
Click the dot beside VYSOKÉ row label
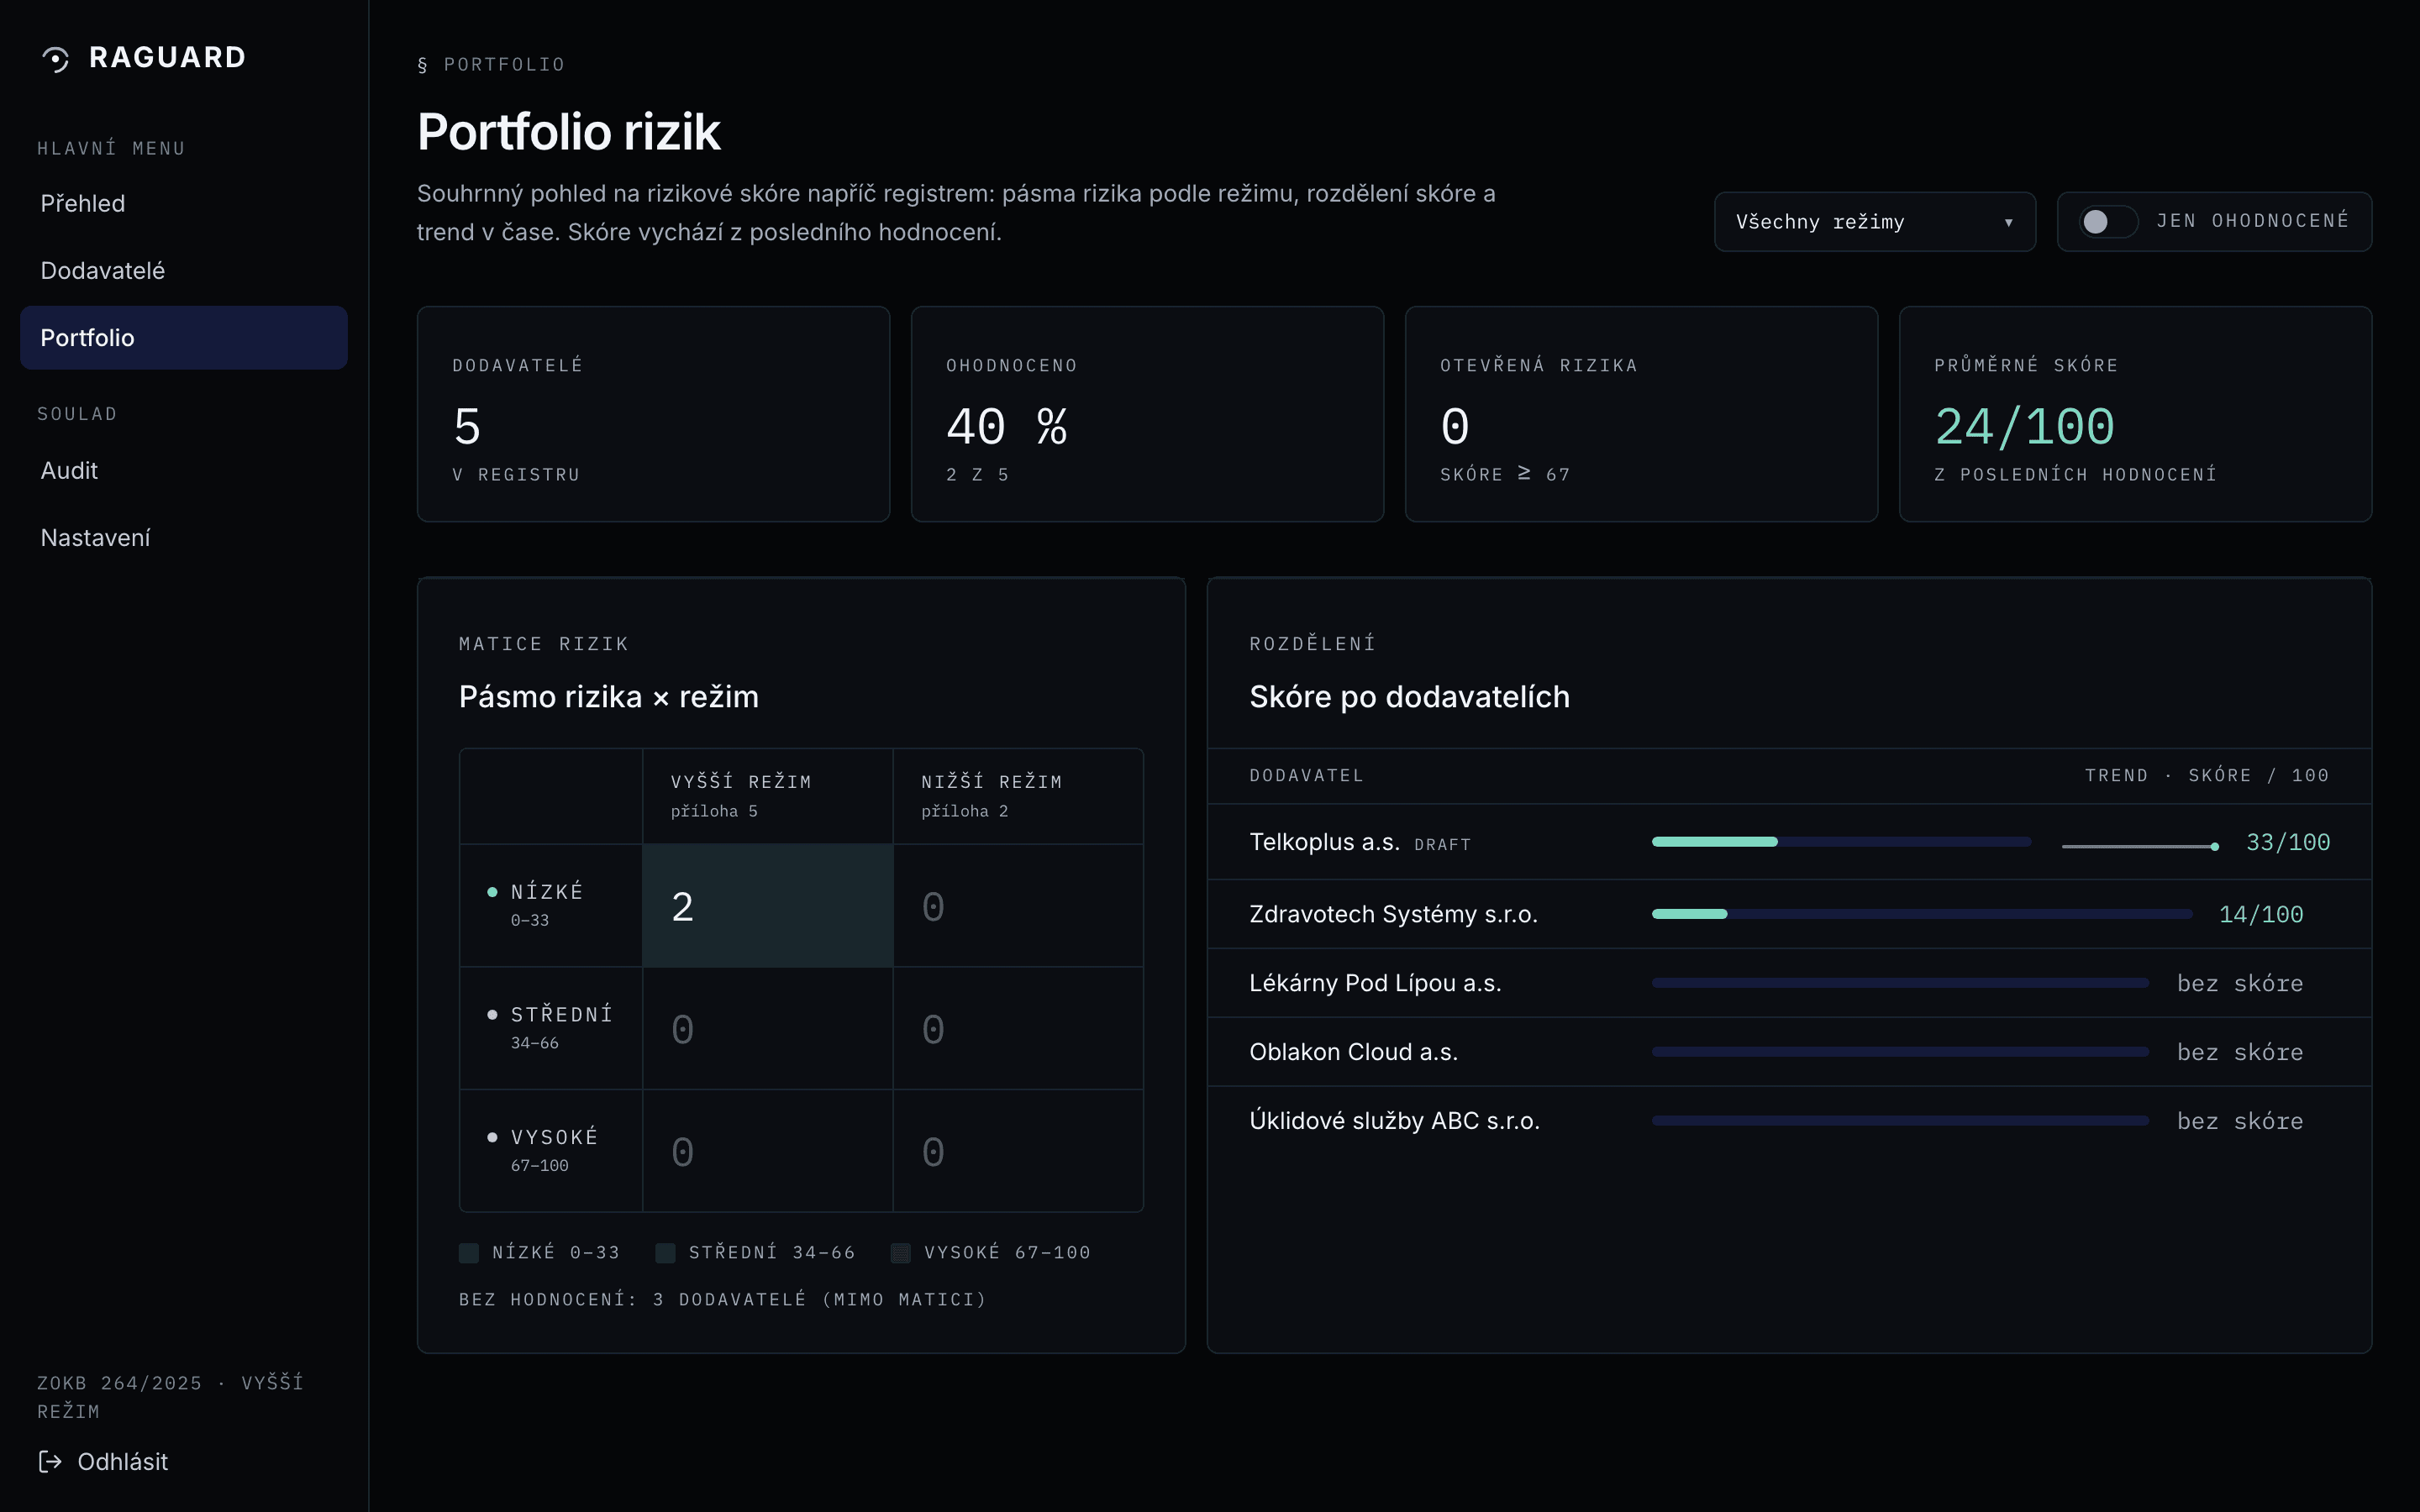pos(492,1137)
